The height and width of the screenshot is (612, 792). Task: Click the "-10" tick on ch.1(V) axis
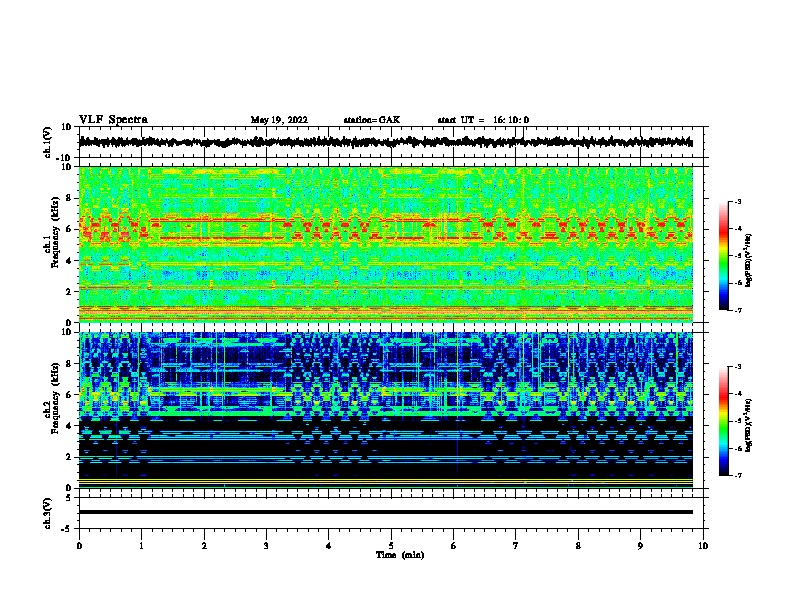(x=65, y=158)
